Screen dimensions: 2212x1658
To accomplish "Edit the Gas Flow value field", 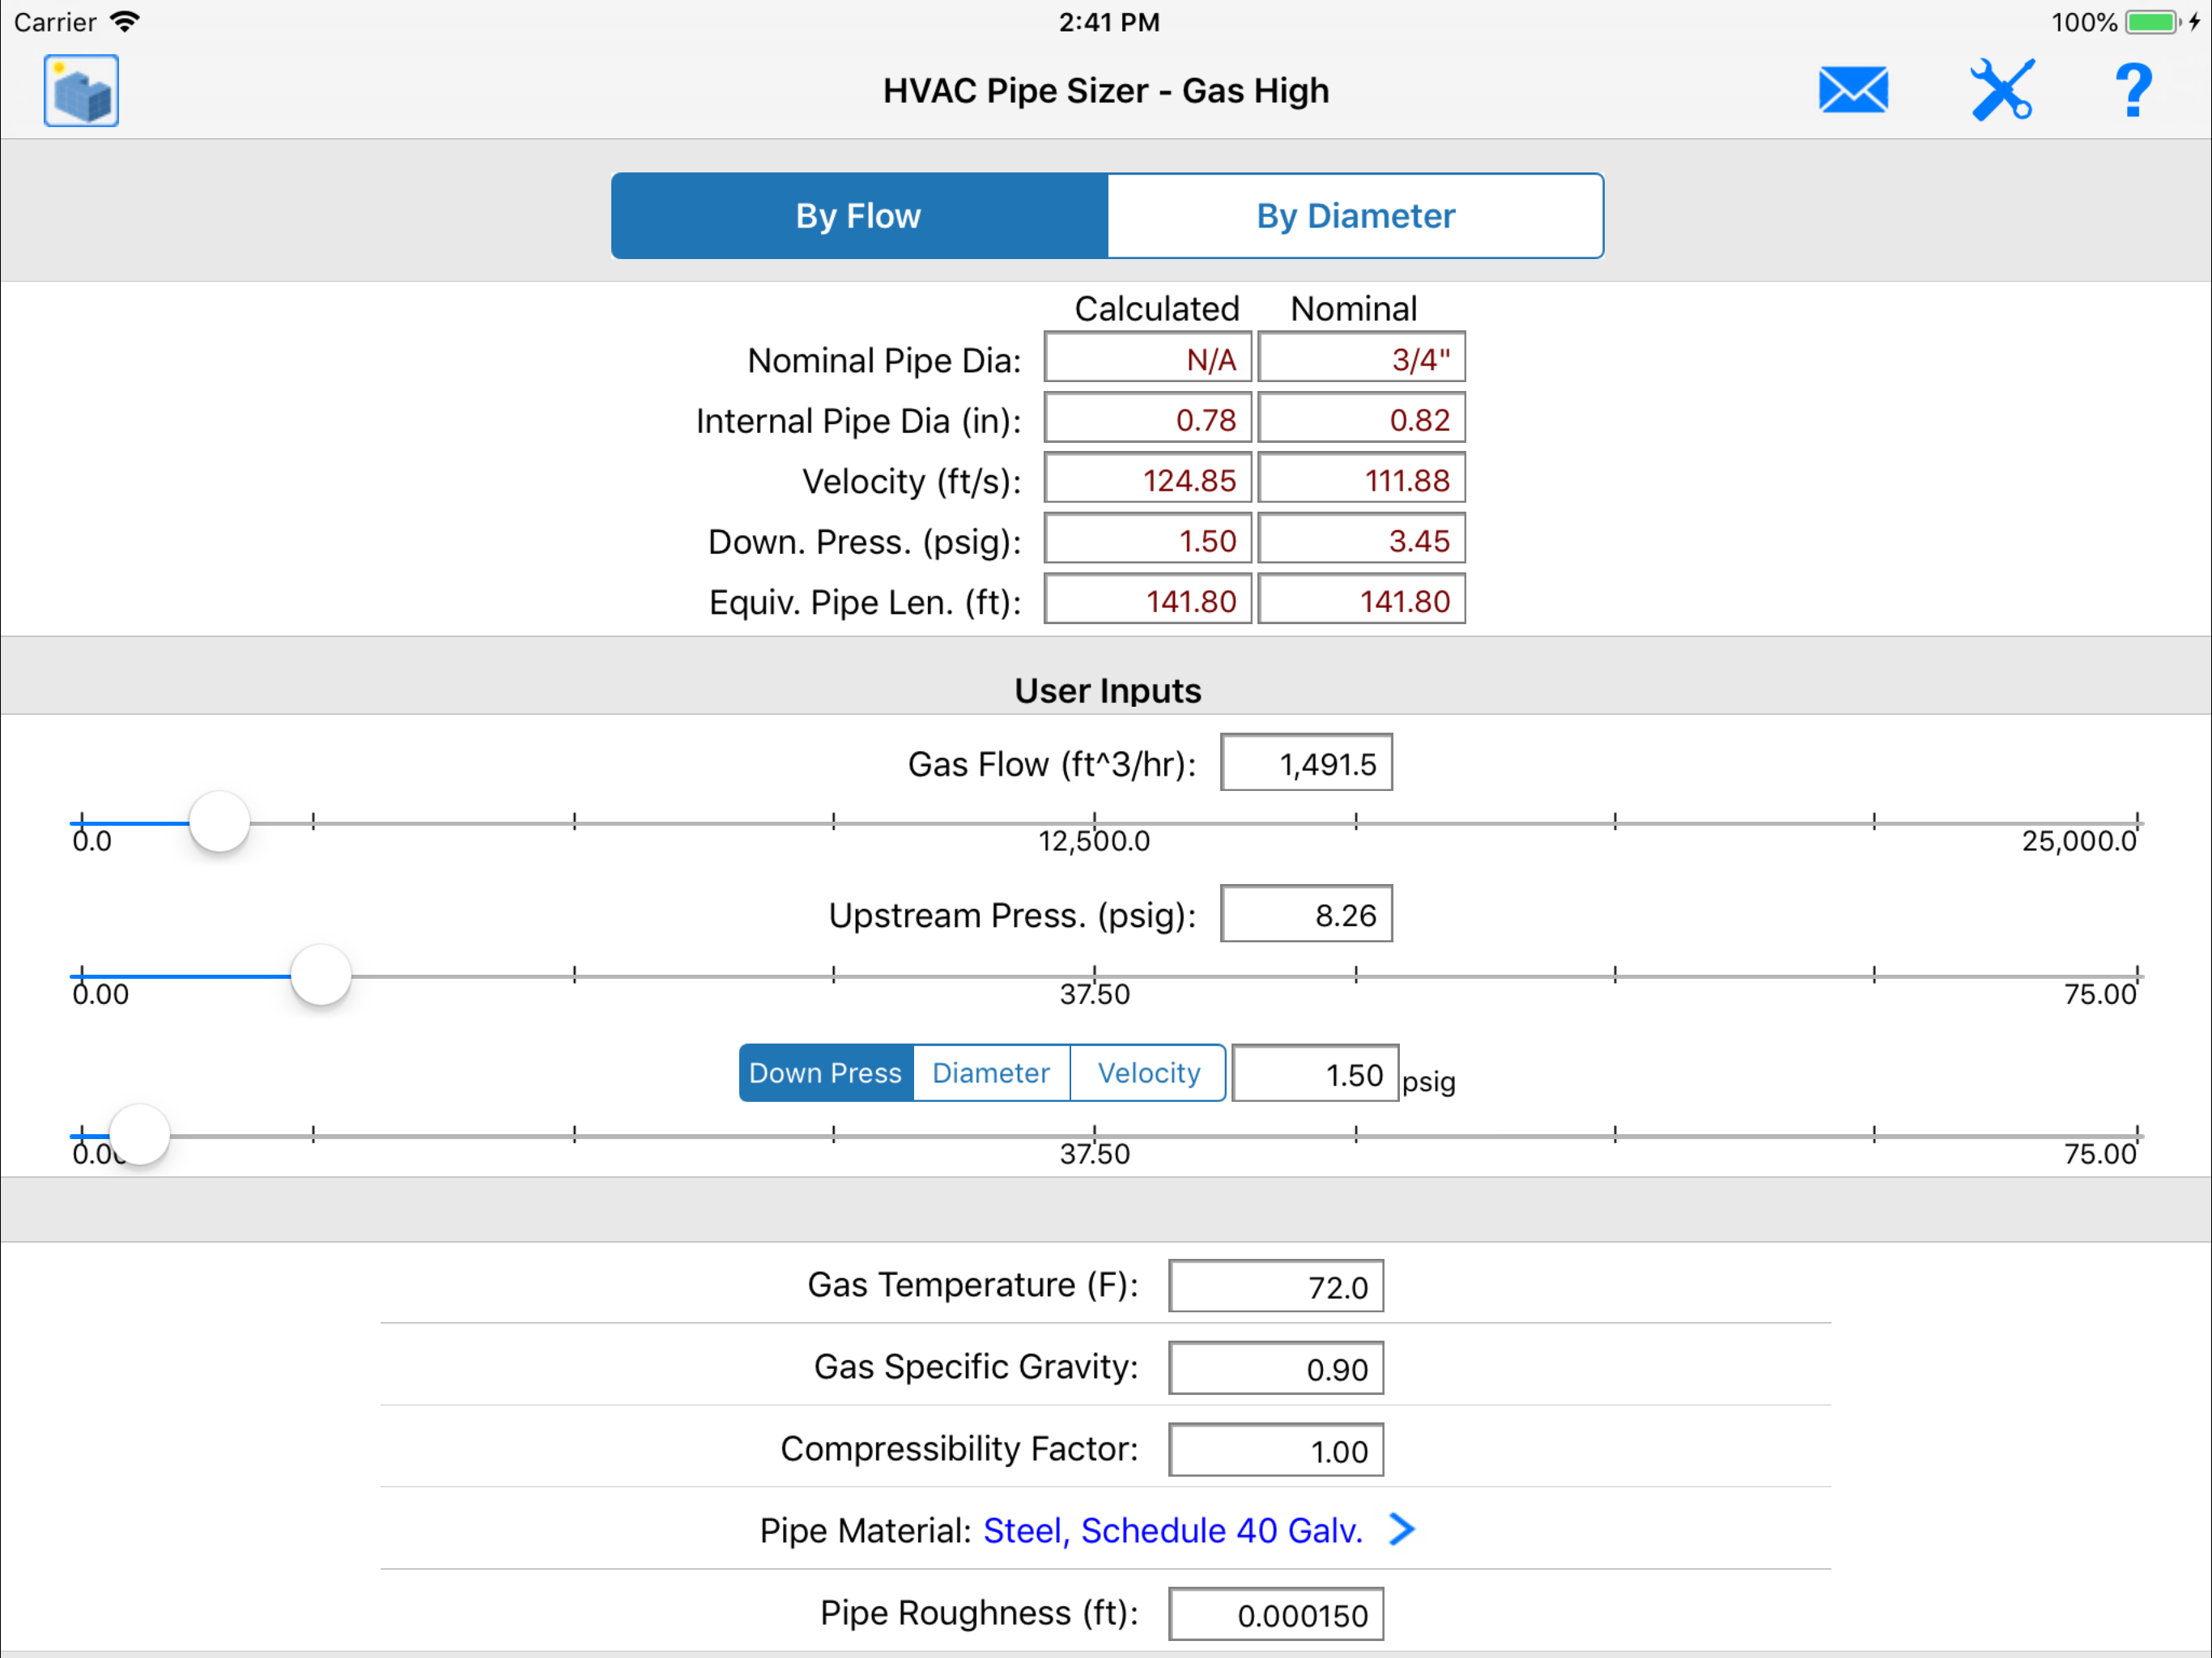I will (x=1306, y=764).
